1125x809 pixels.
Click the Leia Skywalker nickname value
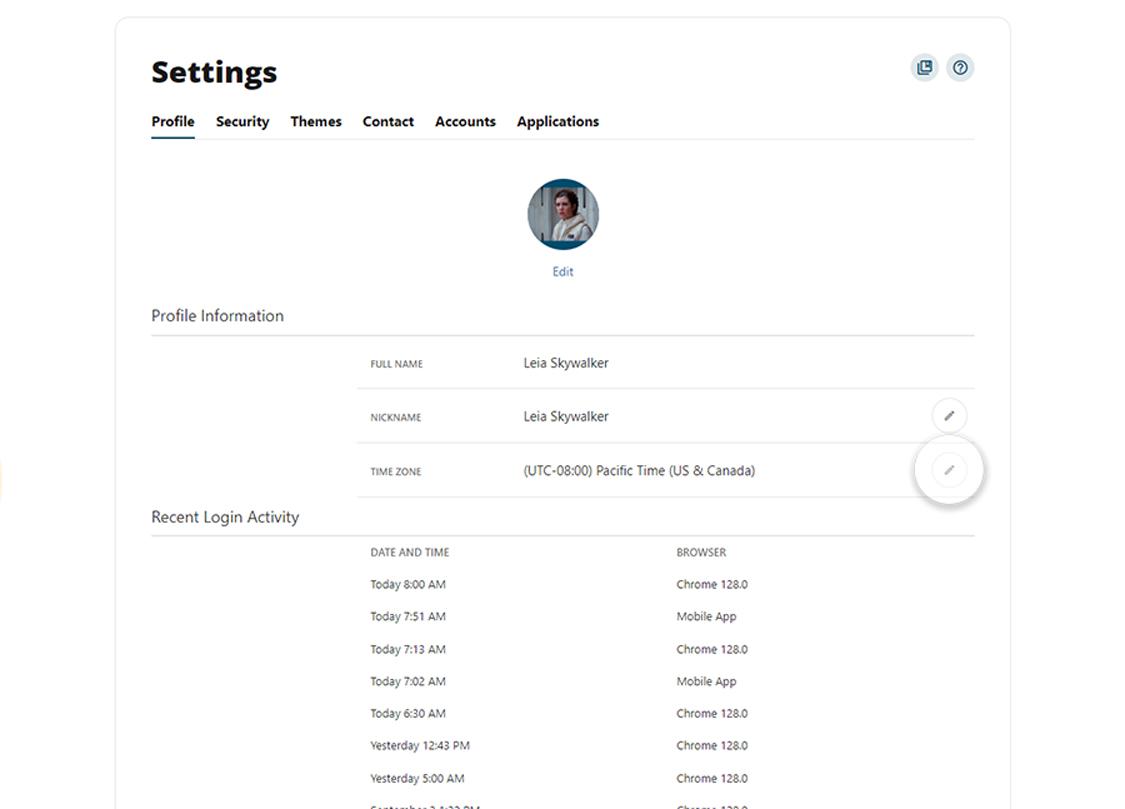pos(566,417)
